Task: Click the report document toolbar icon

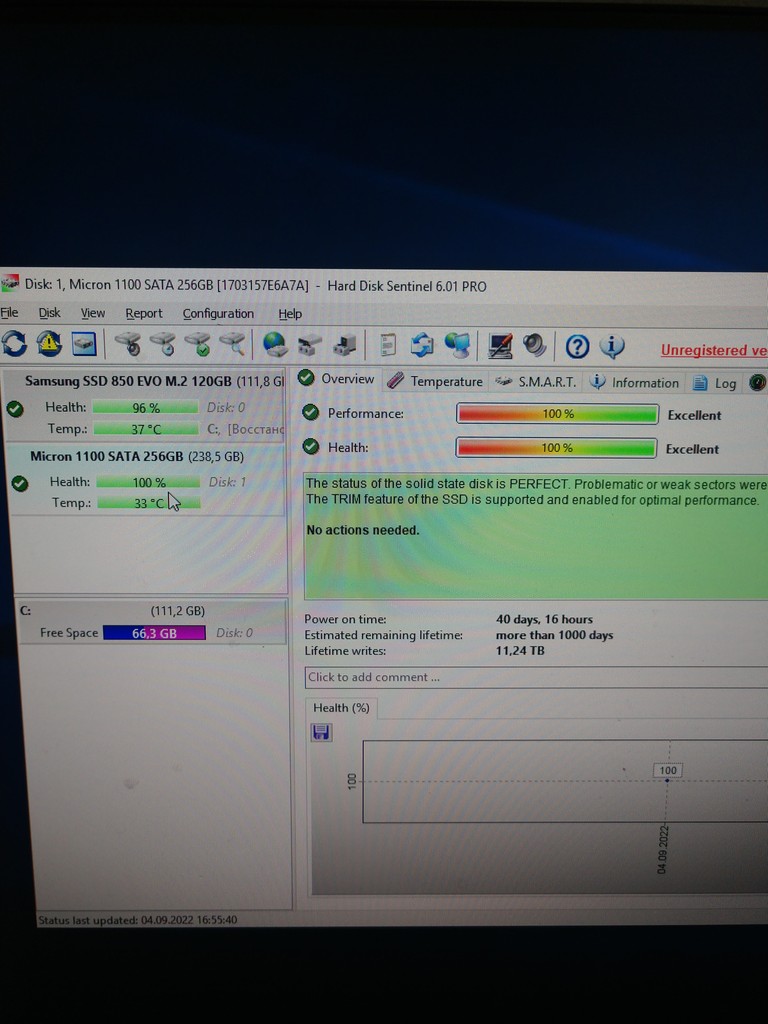Action: click(x=387, y=345)
